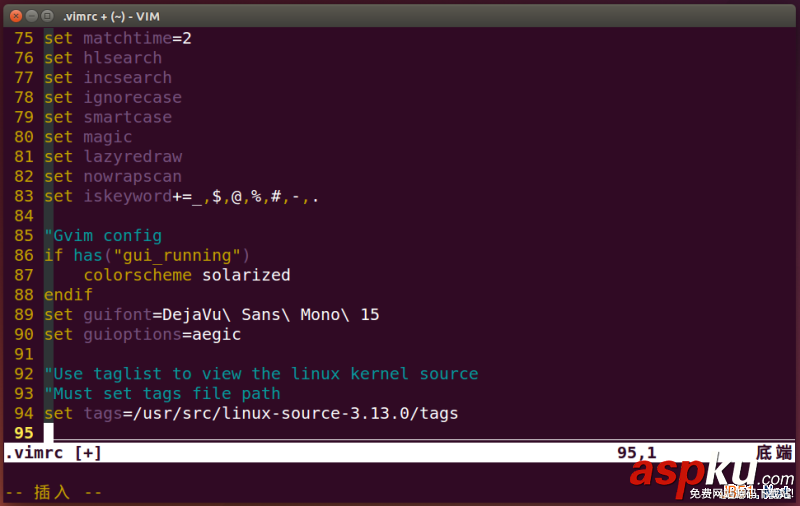Click 'colorscheme' on line 87
800x506 pixels.
pos(138,275)
